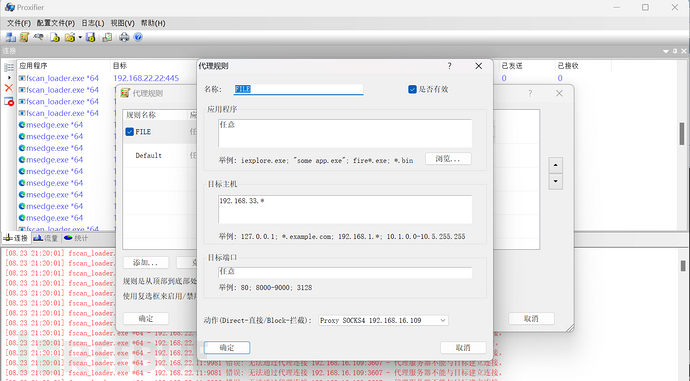Move rule down with the down arrow button

click(x=555, y=181)
